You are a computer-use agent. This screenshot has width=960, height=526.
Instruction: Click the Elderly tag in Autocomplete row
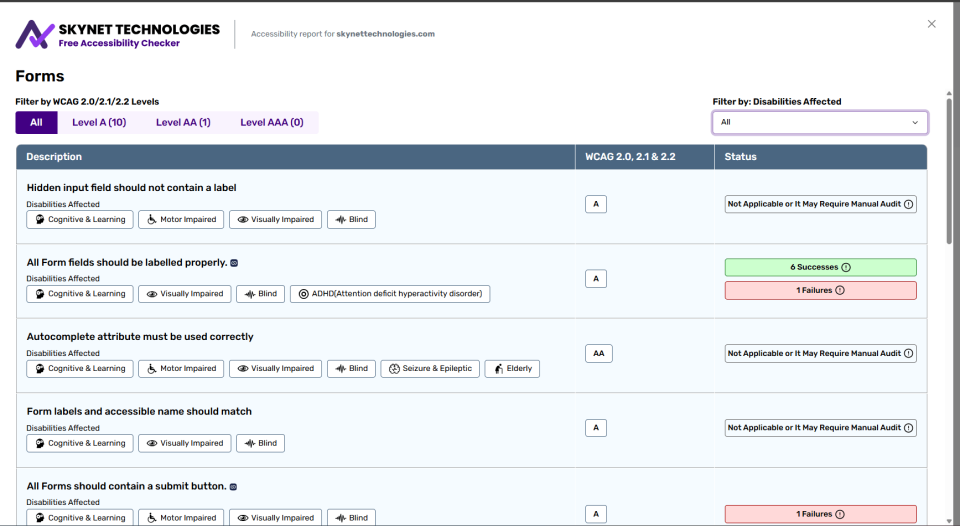click(512, 369)
